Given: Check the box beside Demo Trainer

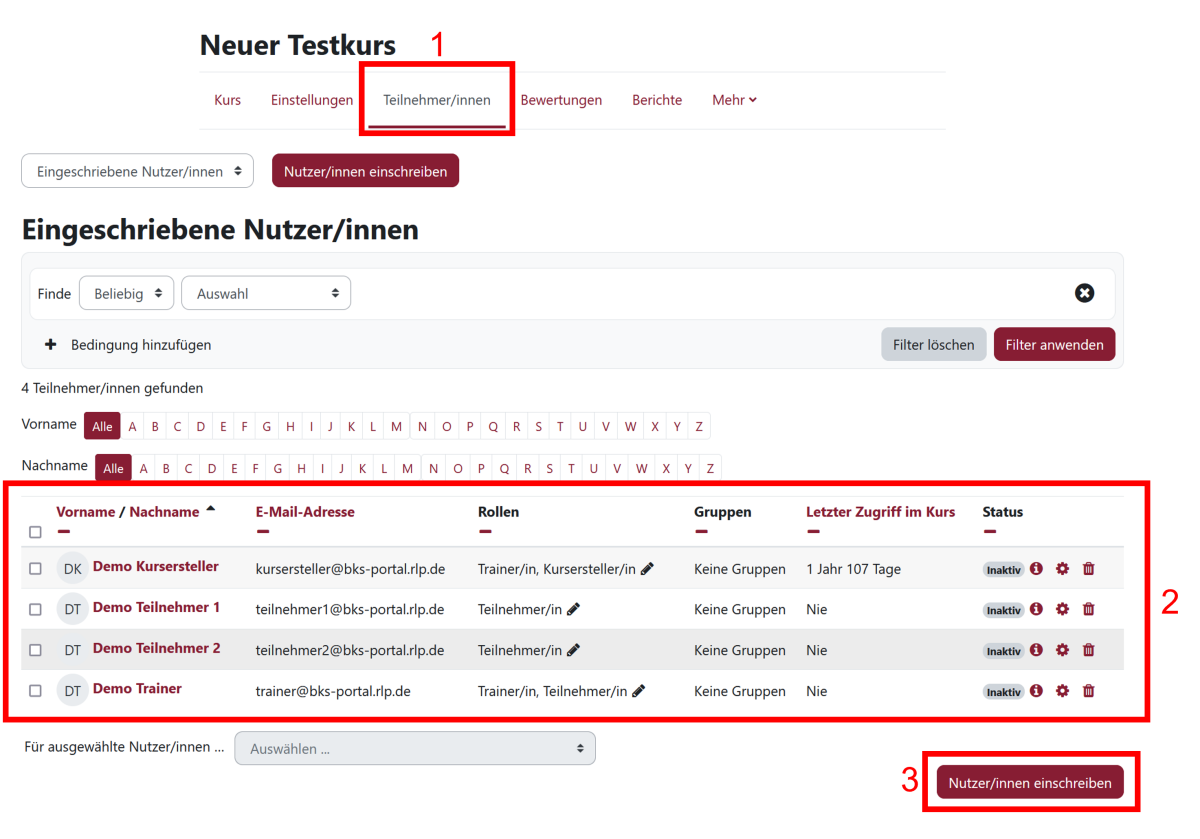Looking at the screenshot, I should click(x=35, y=691).
